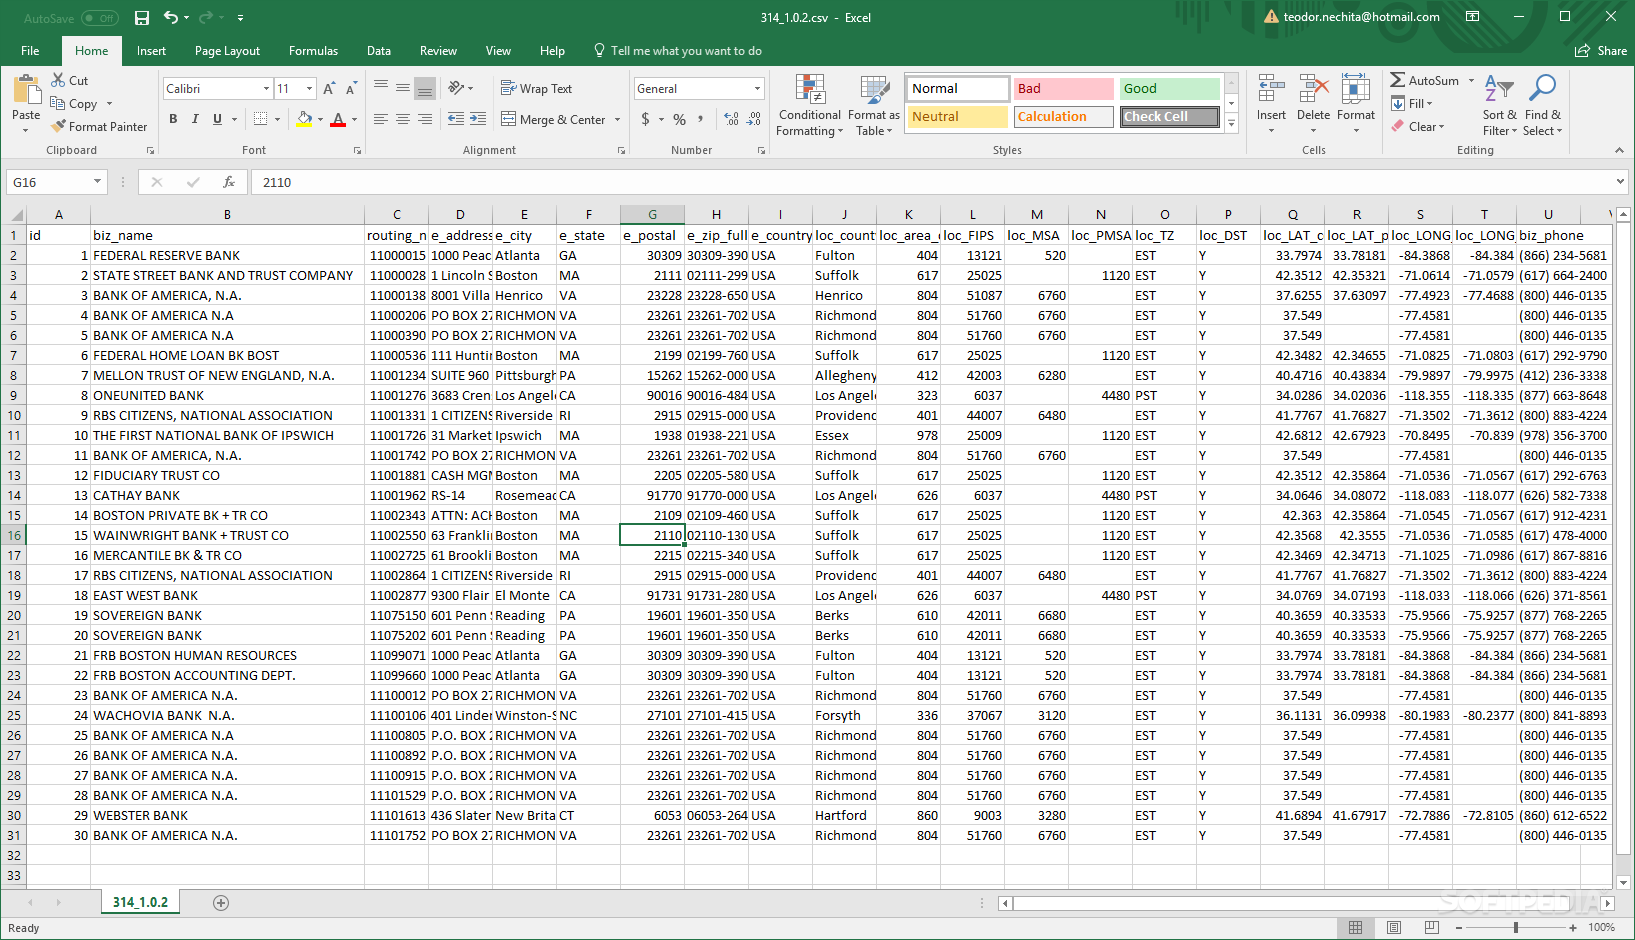Click the Comma Style icon
The height and width of the screenshot is (940, 1635).
click(700, 119)
